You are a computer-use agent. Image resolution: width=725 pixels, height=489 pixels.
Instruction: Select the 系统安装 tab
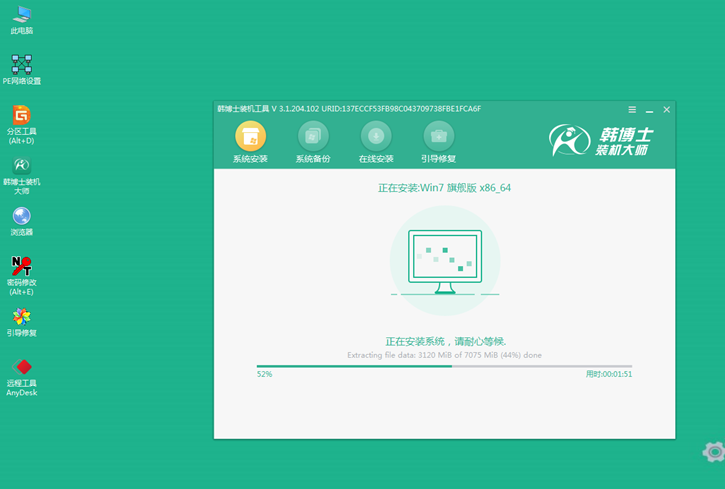pyautogui.click(x=250, y=142)
